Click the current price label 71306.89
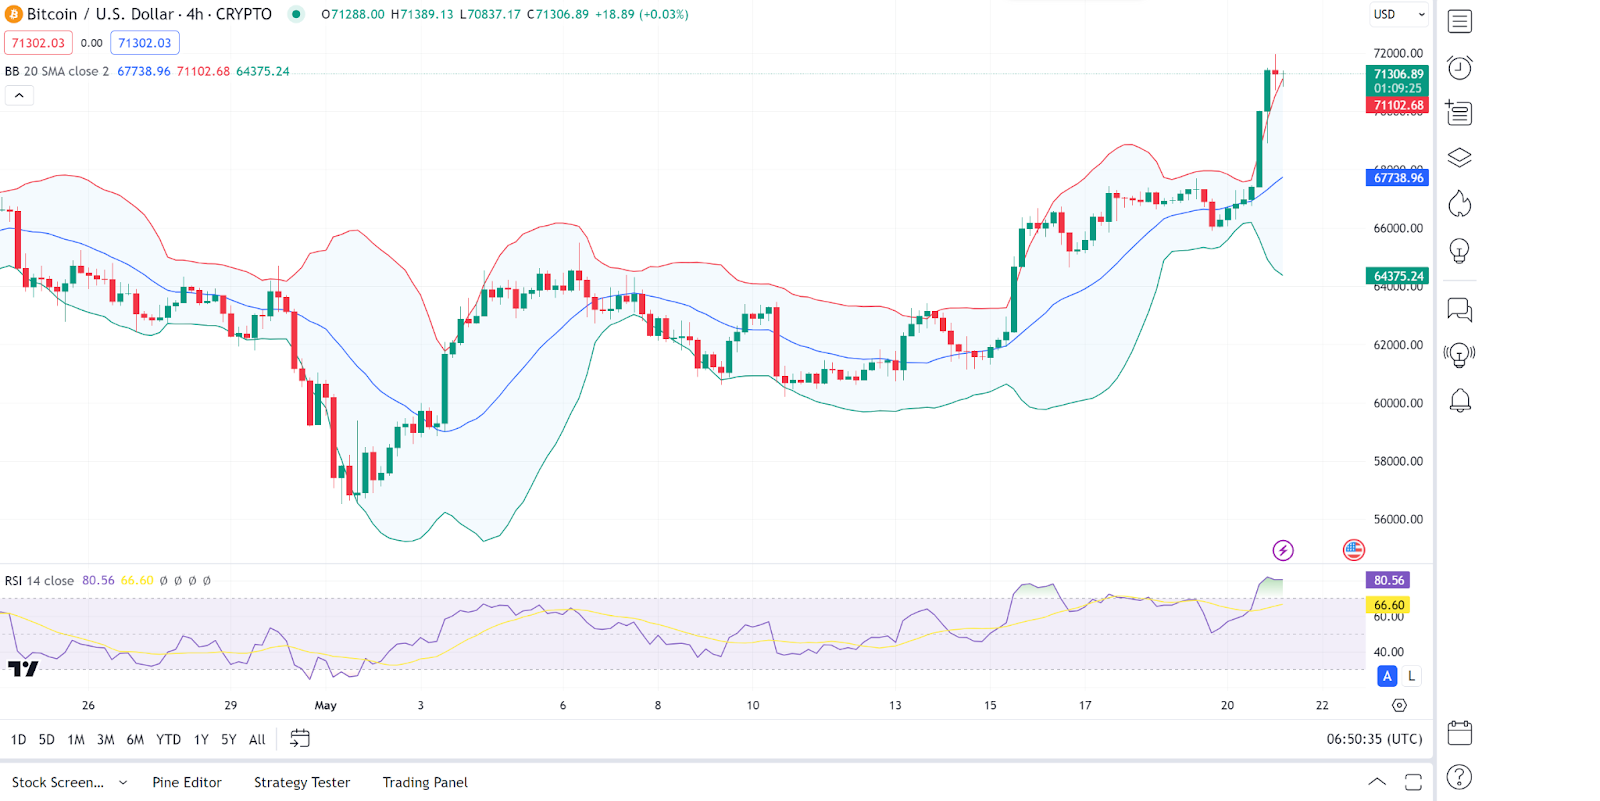Image resolution: width=1600 pixels, height=801 pixels. (1397, 74)
